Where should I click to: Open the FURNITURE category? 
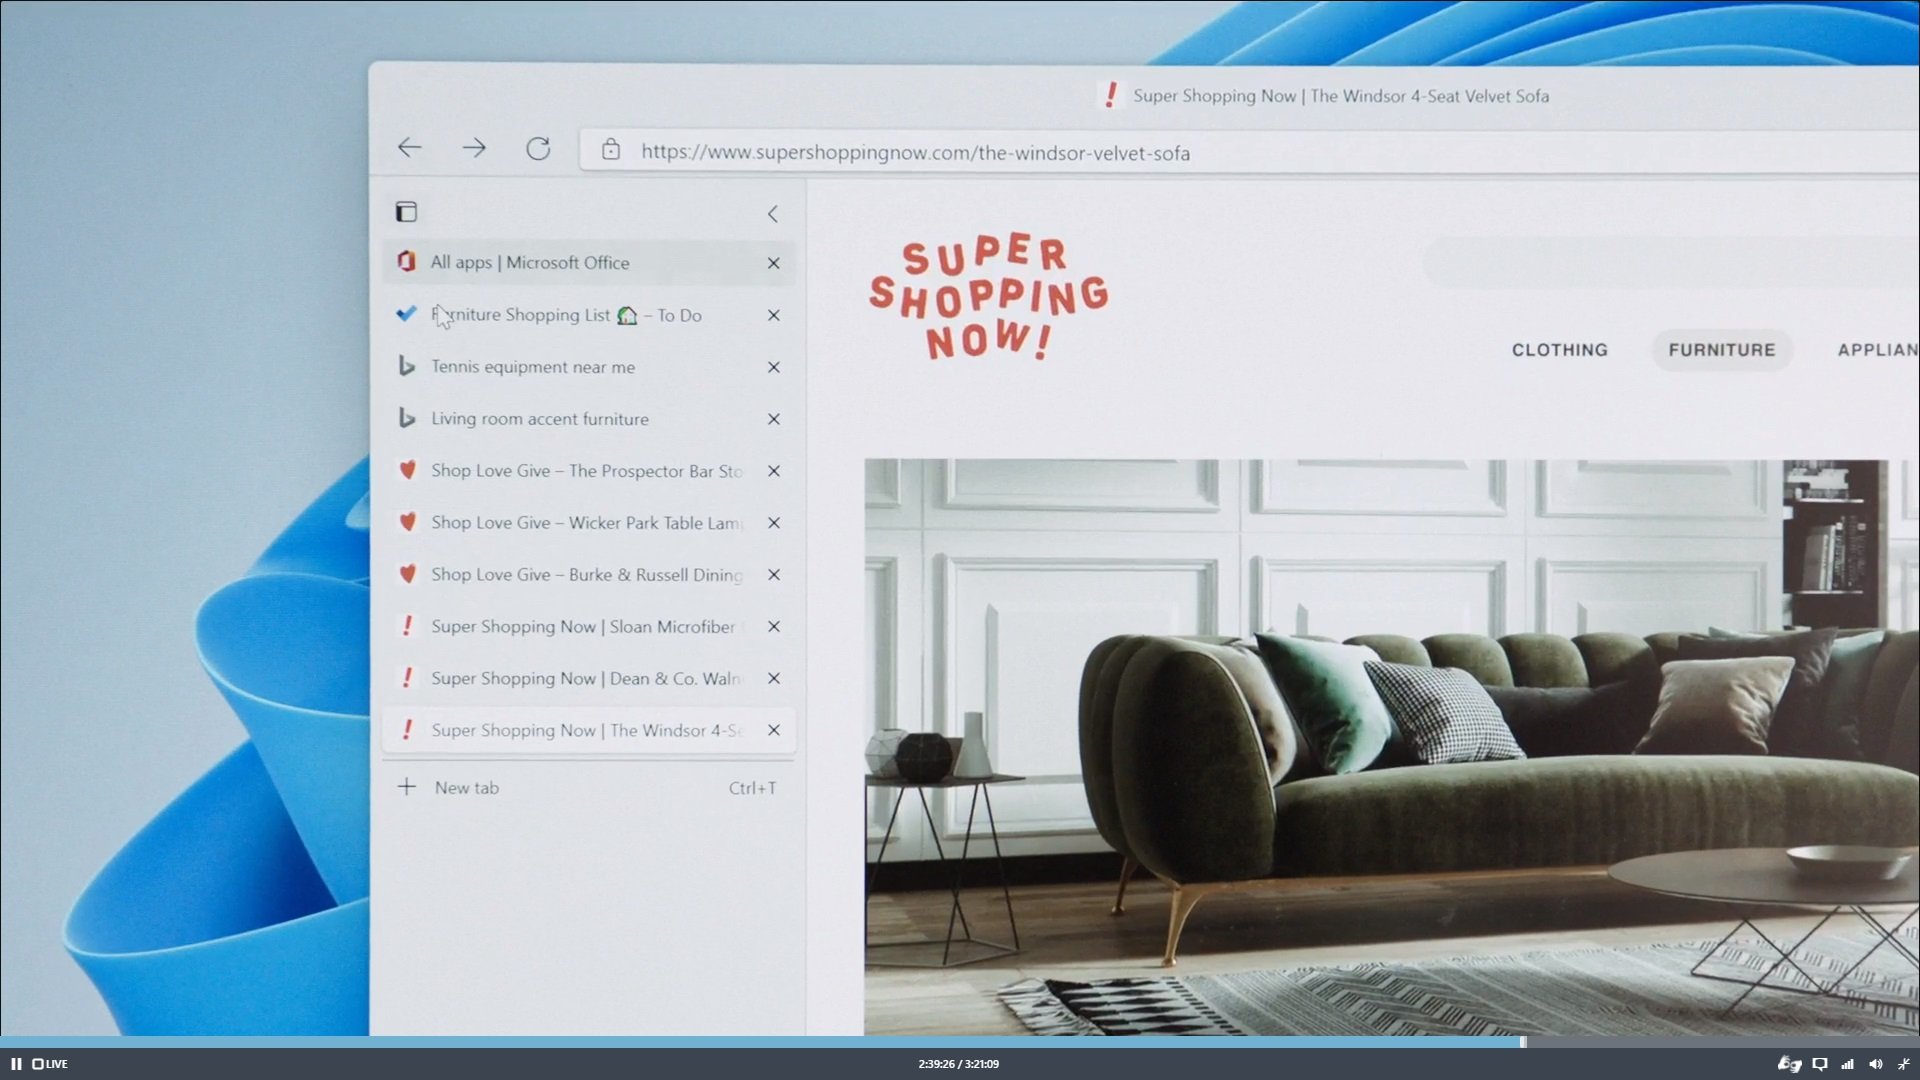pos(1721,350)
